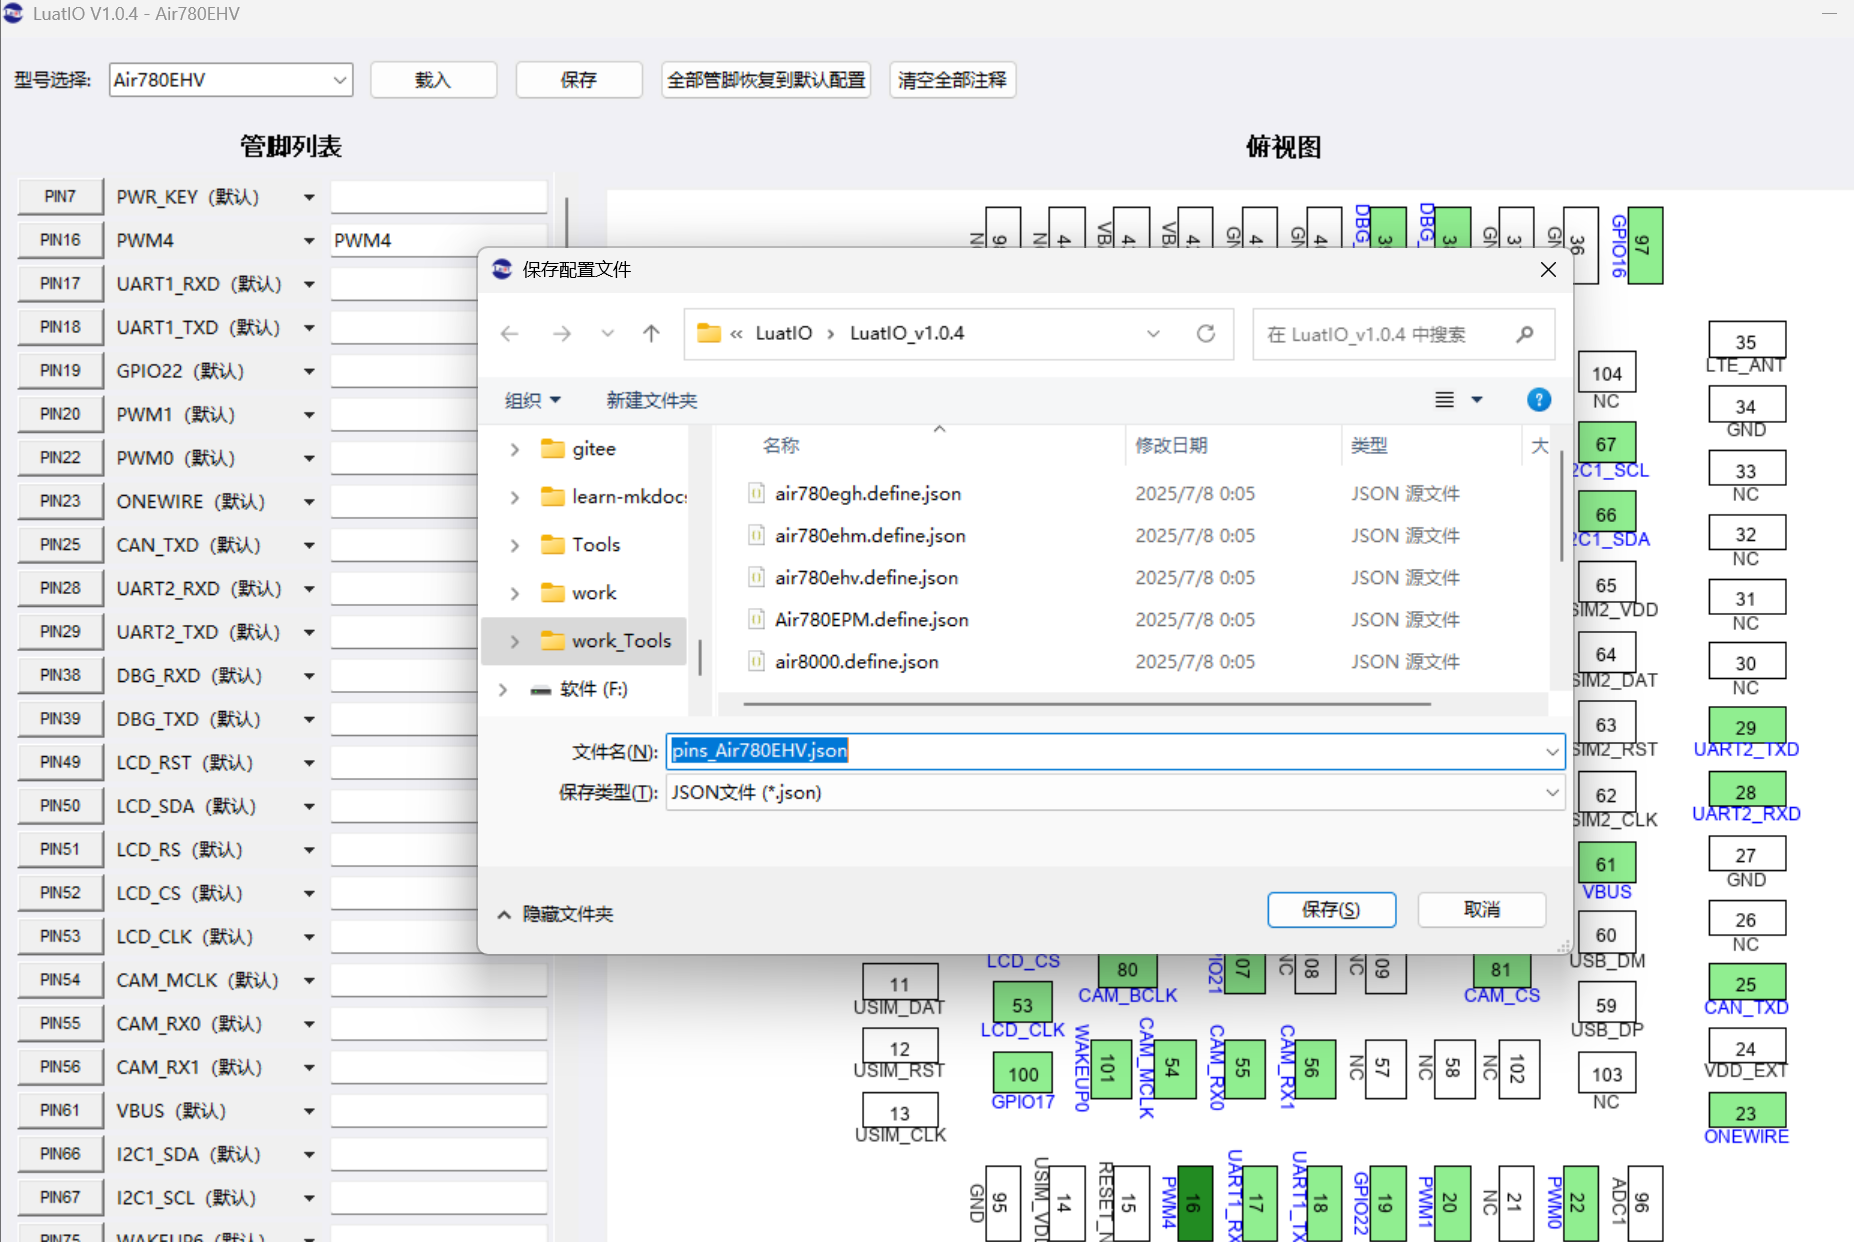Click pin 61 VBUS in top view
The image size is (1854, 1242).
click(1606, 863)
